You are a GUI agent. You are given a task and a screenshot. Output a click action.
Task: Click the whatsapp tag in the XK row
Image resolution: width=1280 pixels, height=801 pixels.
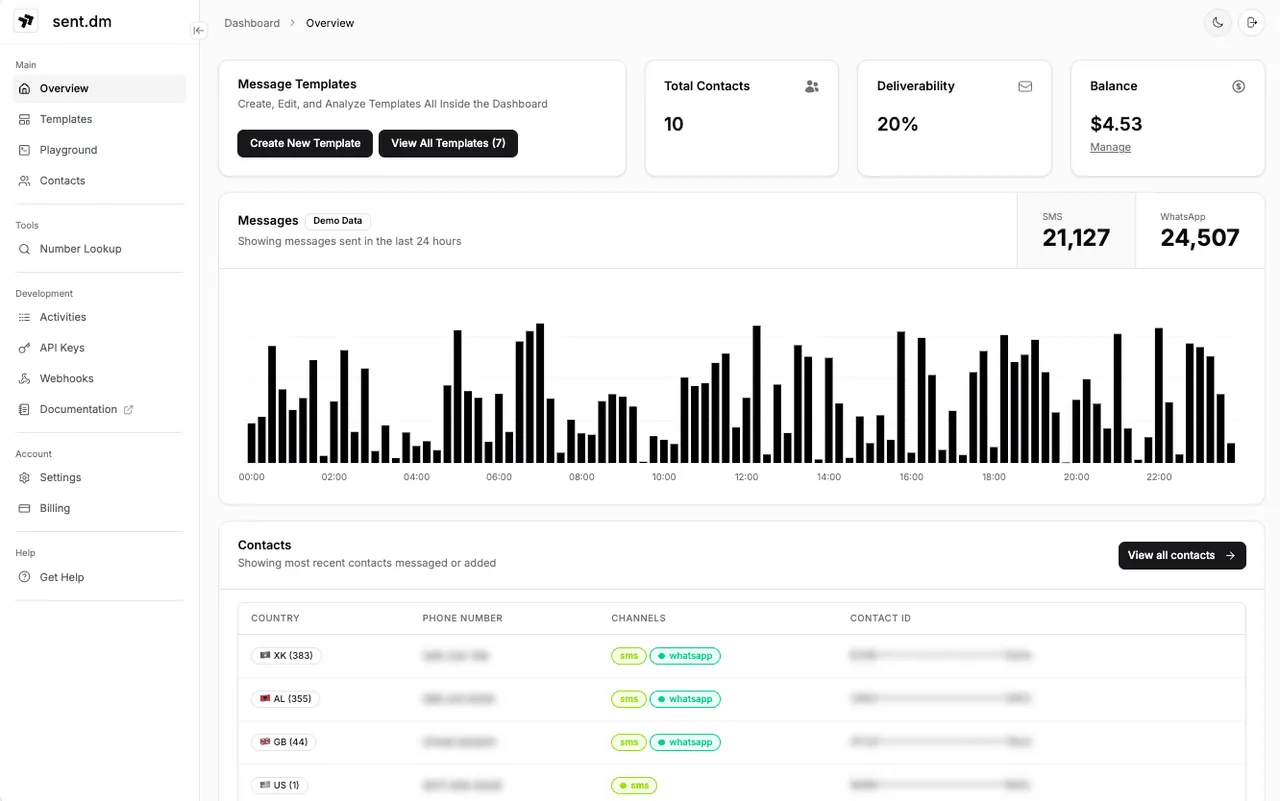(x=685, y=656)
